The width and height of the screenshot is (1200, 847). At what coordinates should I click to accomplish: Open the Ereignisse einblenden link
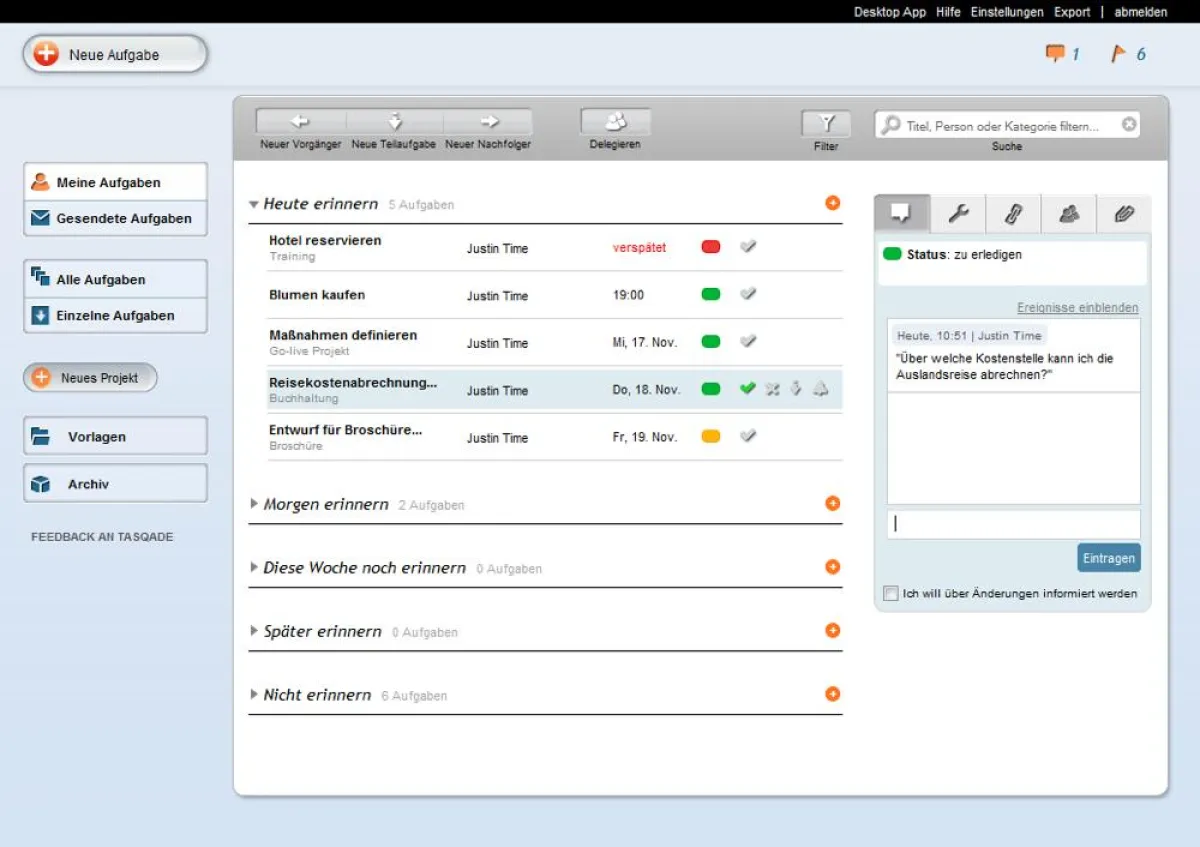click(1078, 308)
